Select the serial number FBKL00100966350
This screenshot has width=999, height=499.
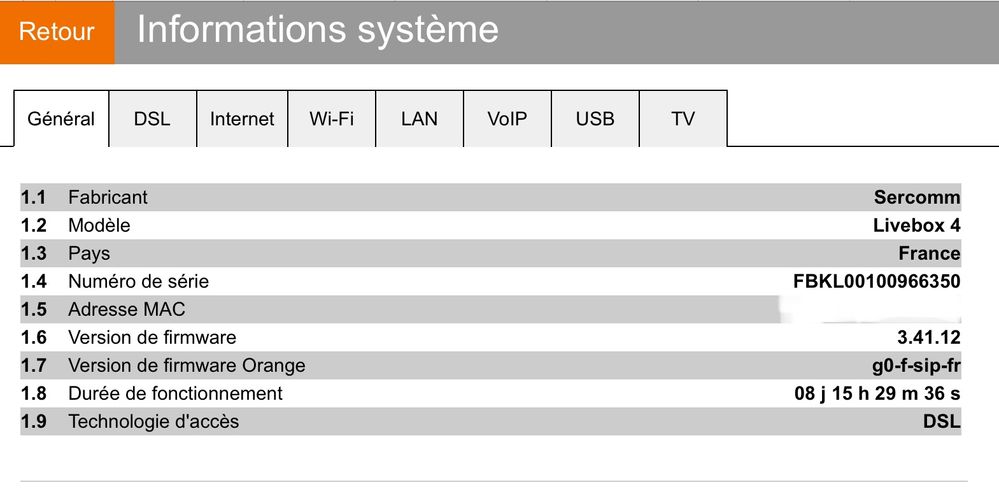pos(876,281)
